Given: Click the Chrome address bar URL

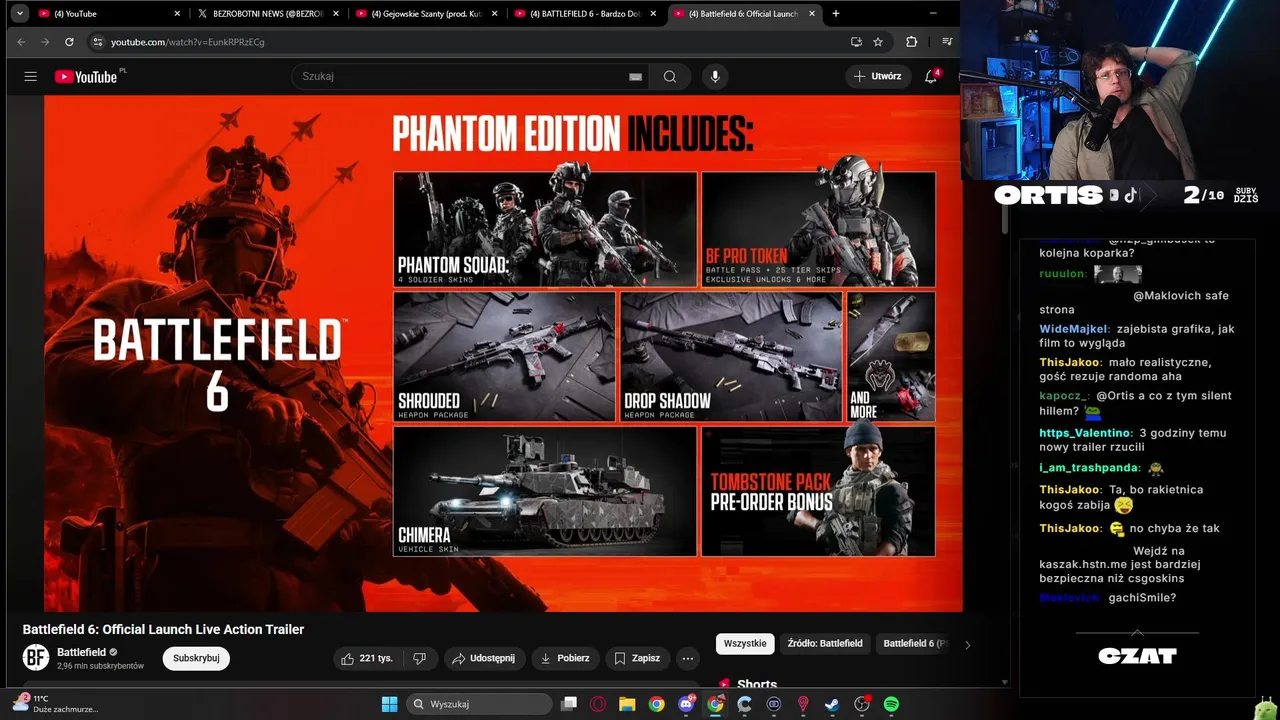Looking at the screenshot, I should tap(188, 42).
